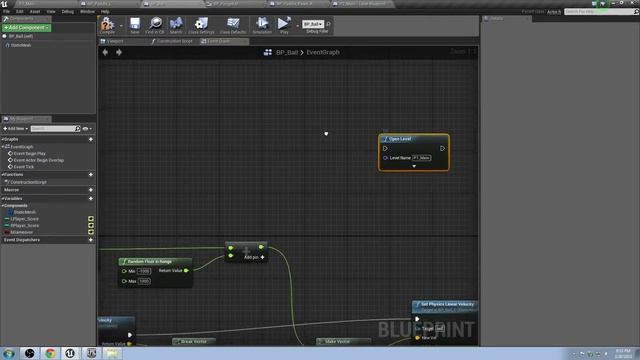The height and width of the screenshot is (360, 640).
Task: Click the Unreal Engine logo icon
Action: pyautogui.click(x=4, y=4)
